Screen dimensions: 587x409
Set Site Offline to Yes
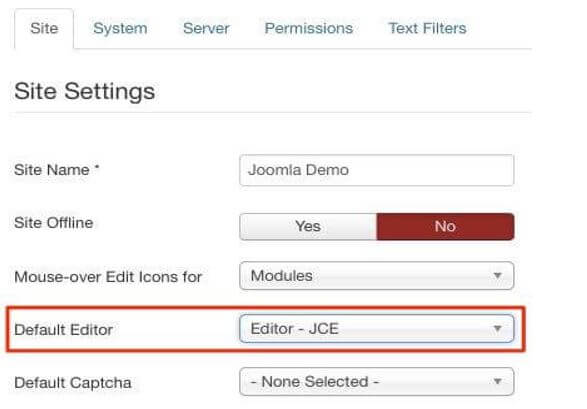pyautogui.click(x=308, y=226)
